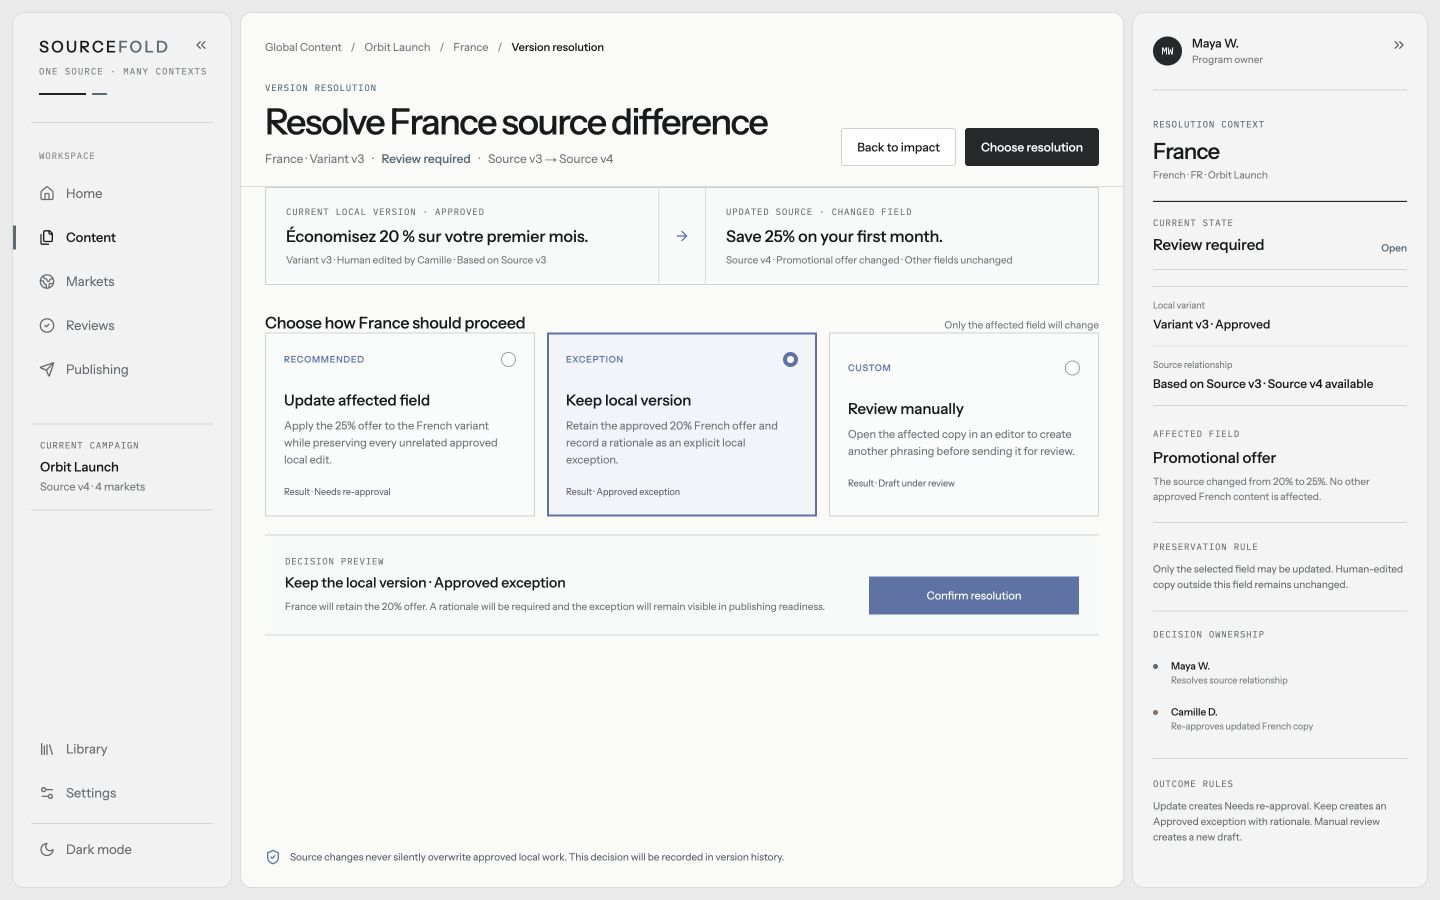Click the Home icon in sidebar

pyautogui.click(x=47, y=194)
